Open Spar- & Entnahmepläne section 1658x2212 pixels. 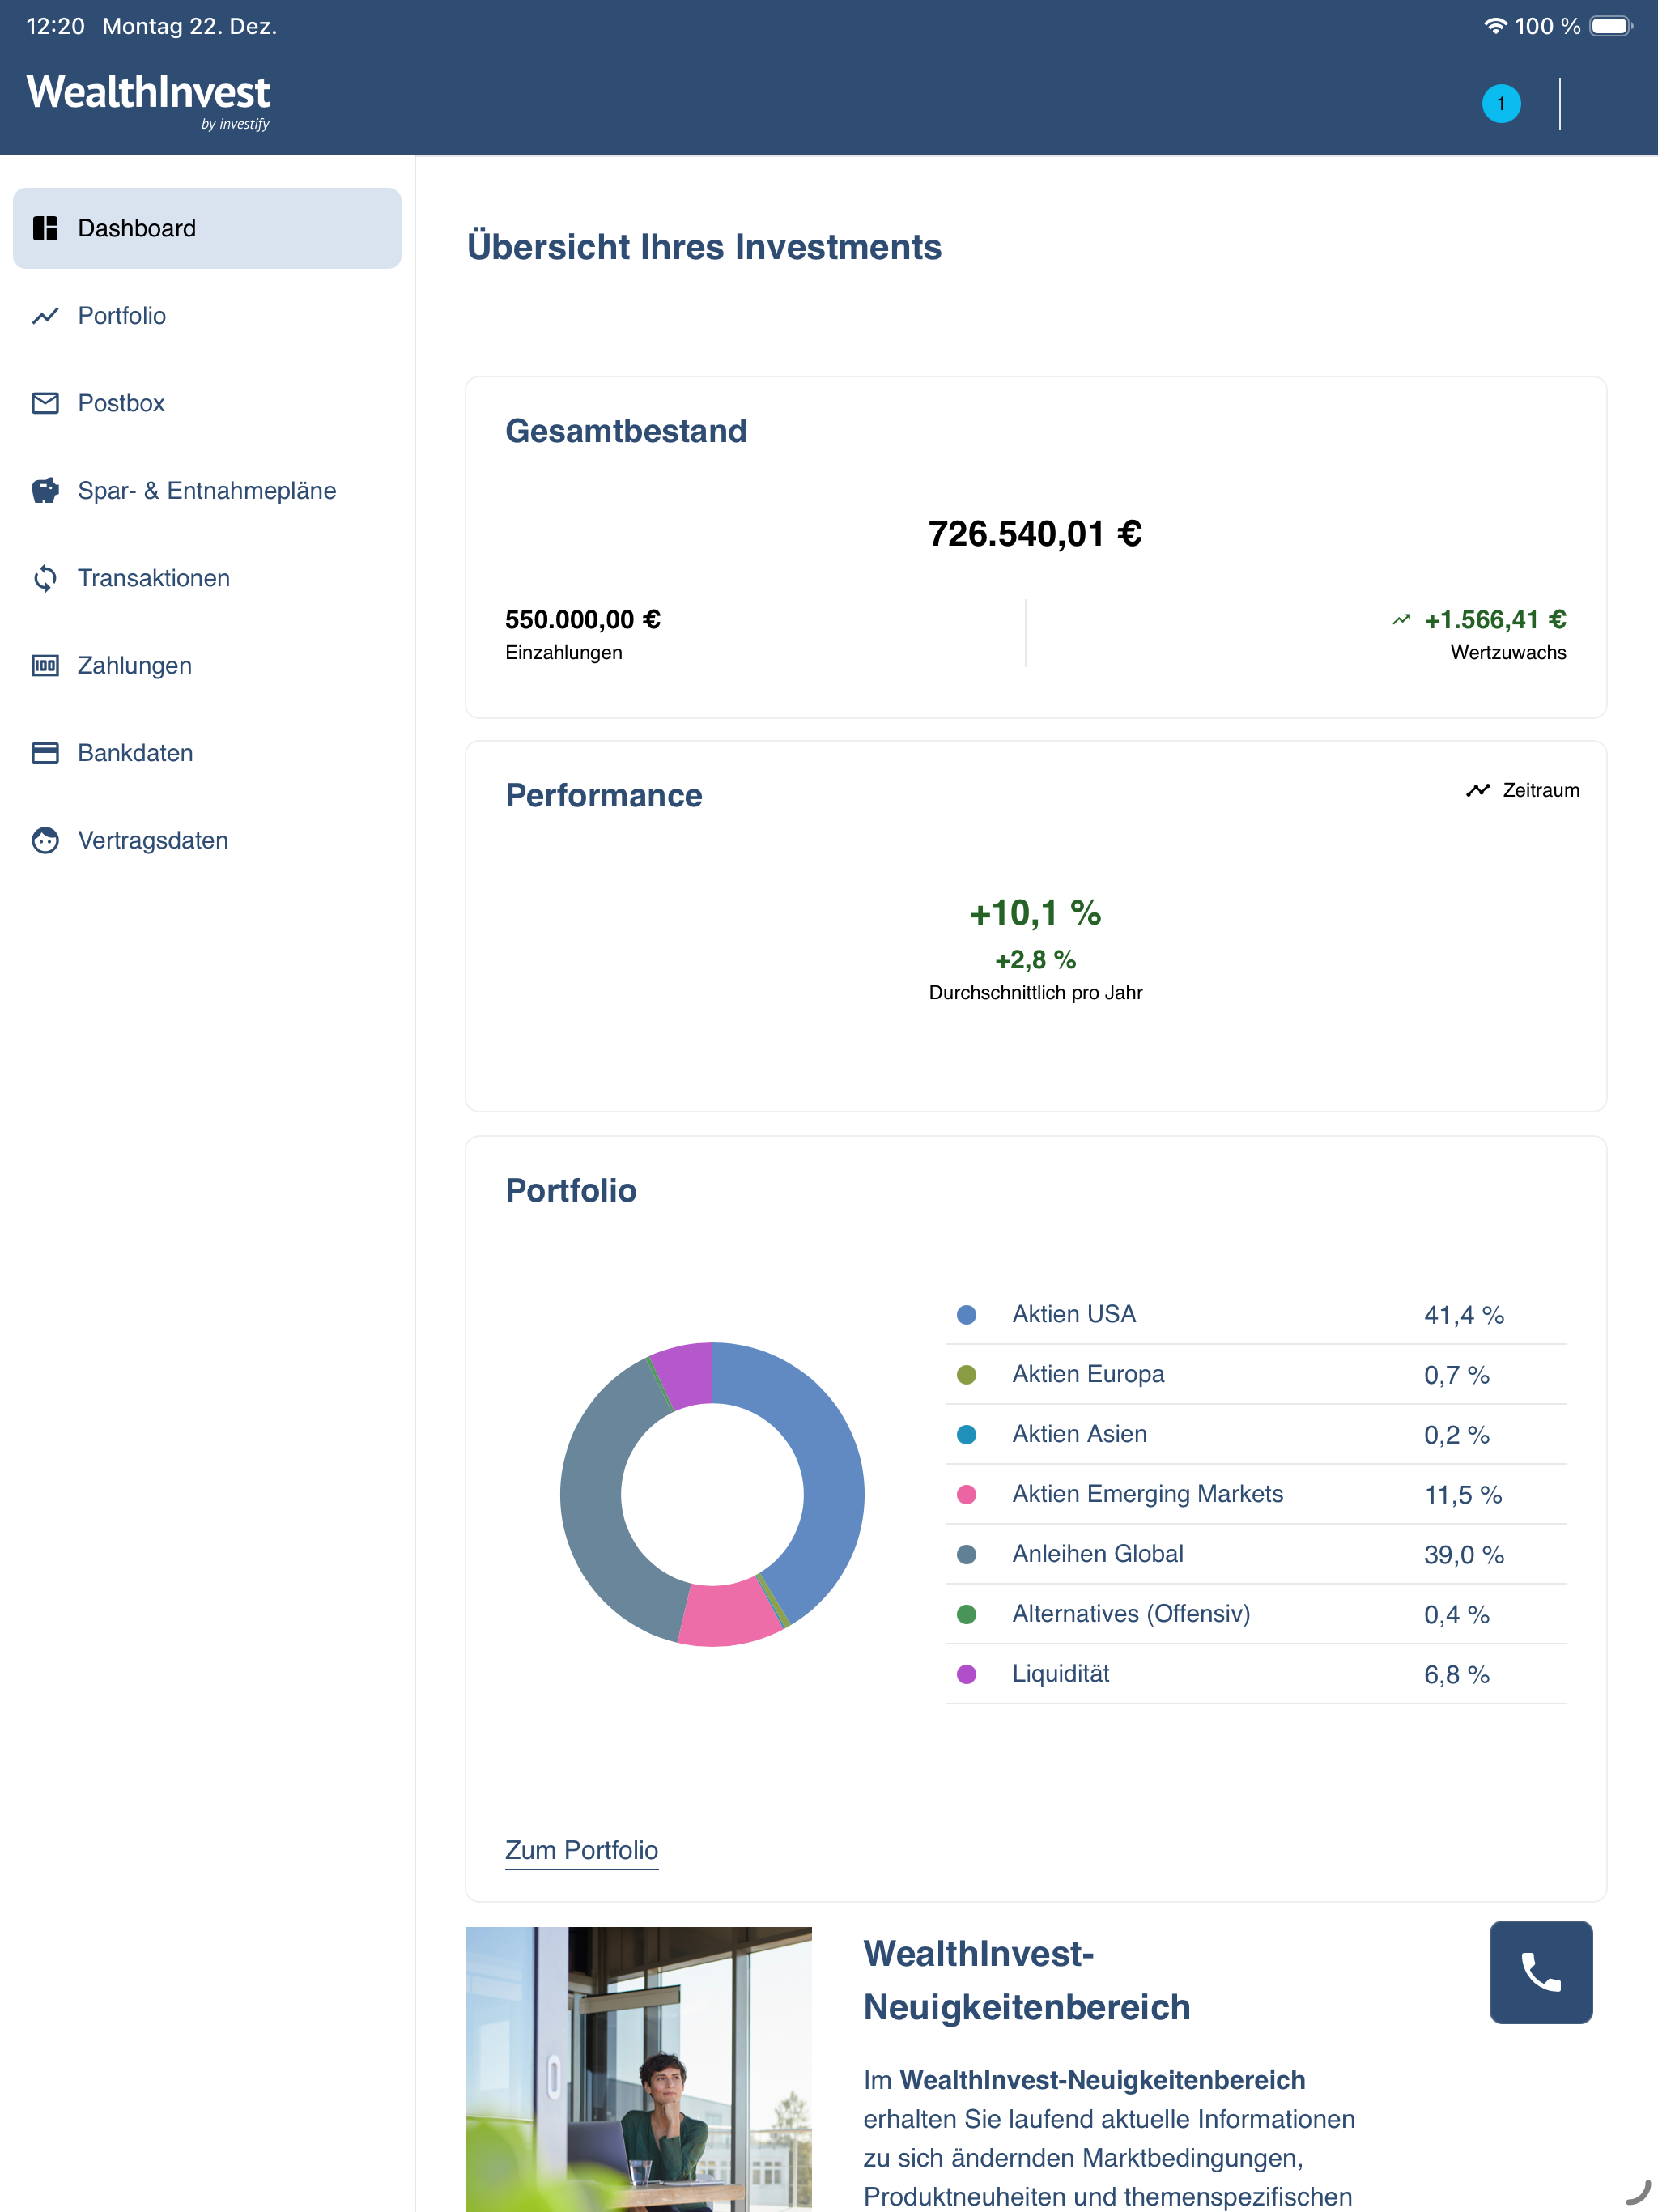tap(207, 491)
